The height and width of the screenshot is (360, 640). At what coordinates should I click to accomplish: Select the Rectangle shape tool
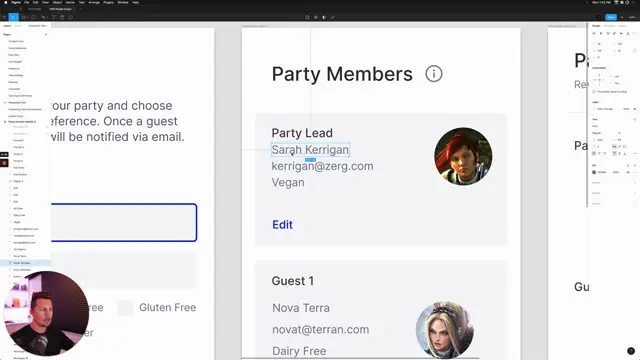pos(33,17)
